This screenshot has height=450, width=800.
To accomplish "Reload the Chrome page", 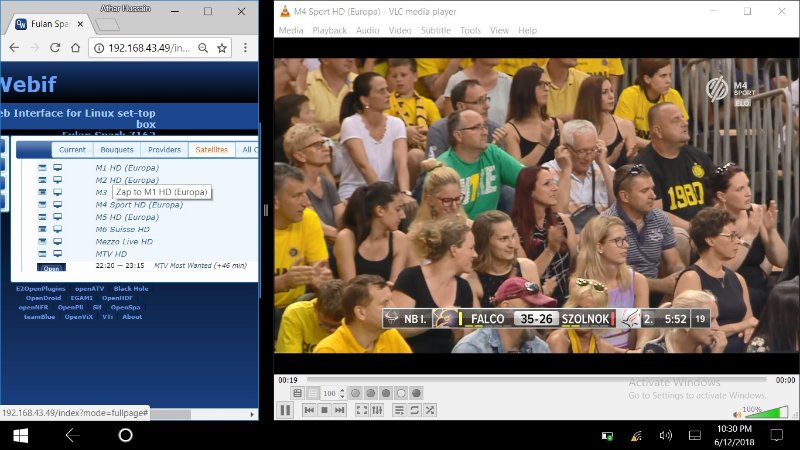I will pos(54,48).
